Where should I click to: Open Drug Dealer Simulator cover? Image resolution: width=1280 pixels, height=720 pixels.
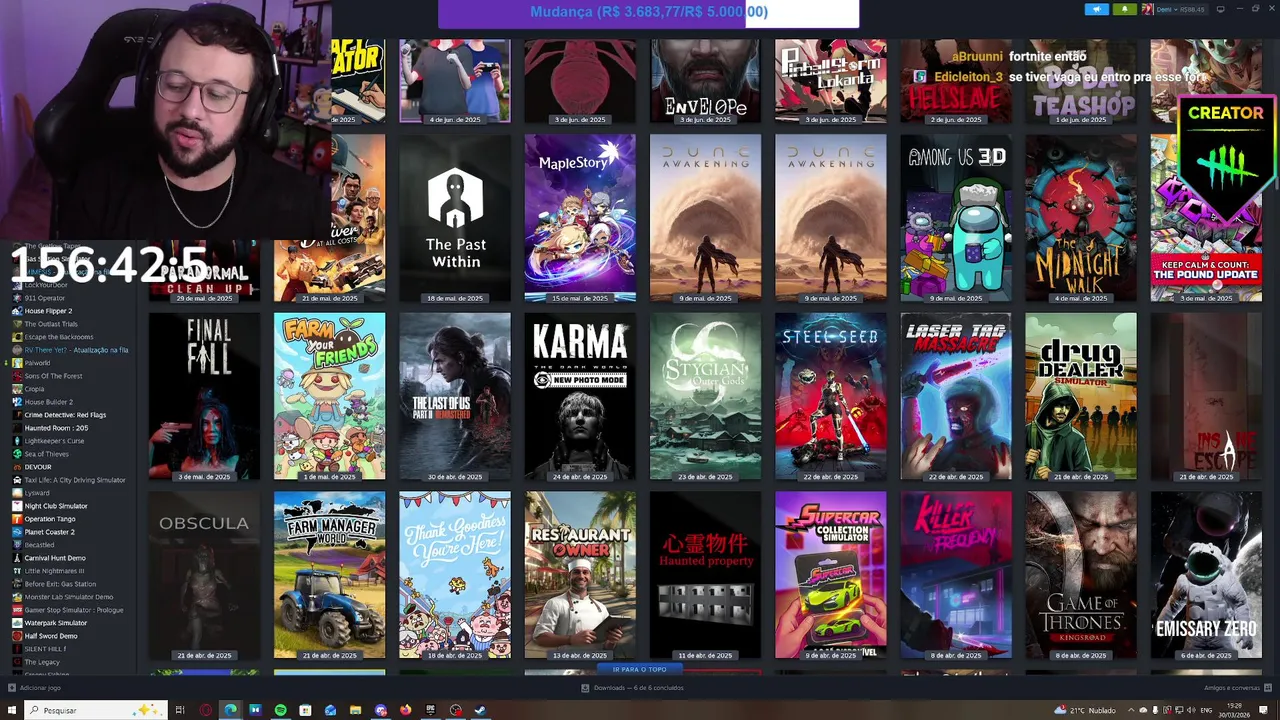pyautogui.click(x=1081, y=397)
